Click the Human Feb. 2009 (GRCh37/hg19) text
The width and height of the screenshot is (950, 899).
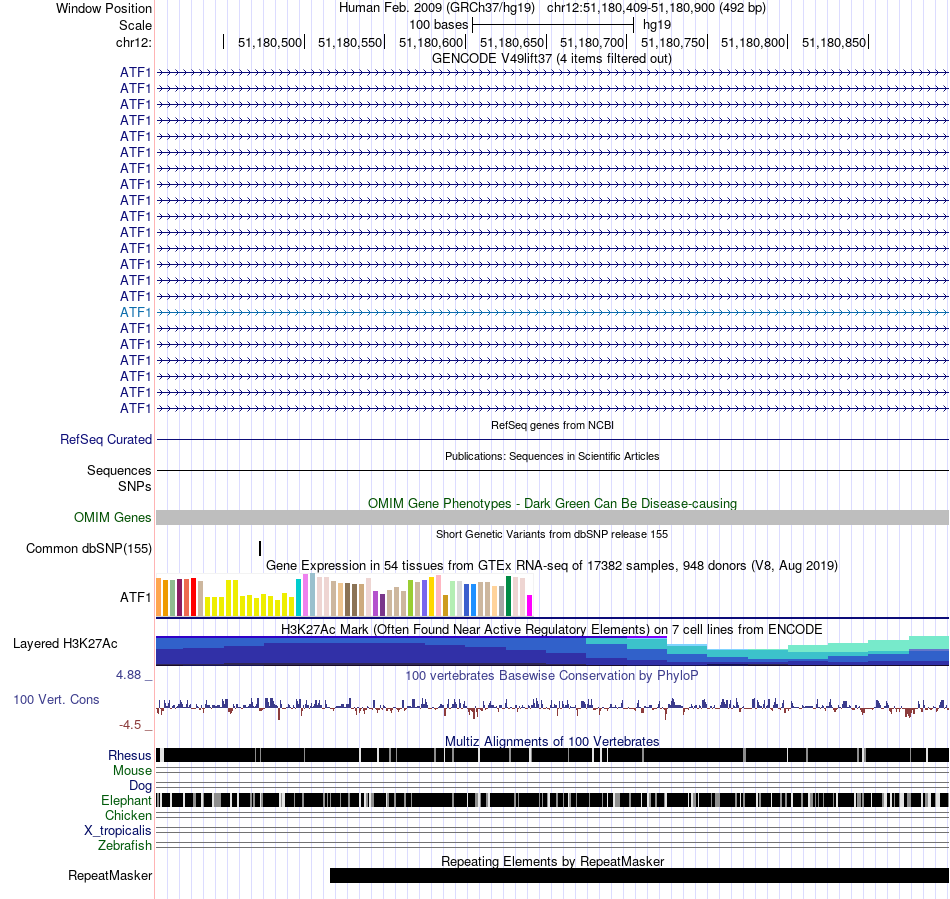click(x=436, y=8)
